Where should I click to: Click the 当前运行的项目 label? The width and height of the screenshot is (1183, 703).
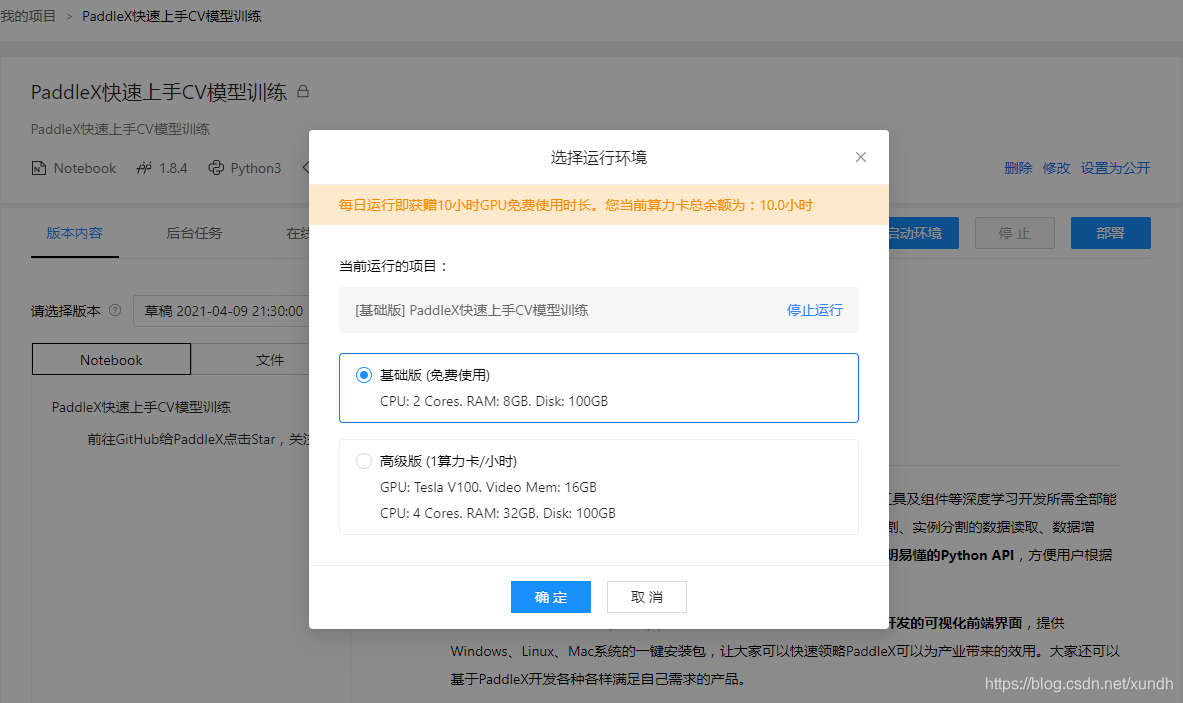click(394, 266)
